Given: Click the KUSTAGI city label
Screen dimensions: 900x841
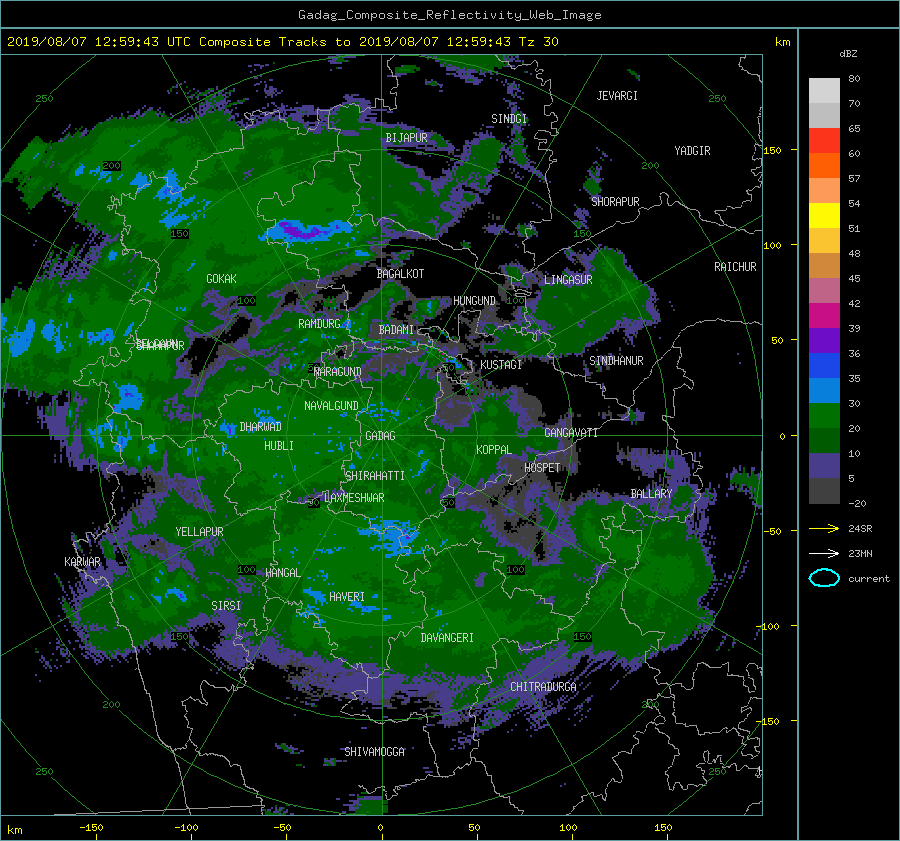Looking at the screenshot, I should coord(501,365).
